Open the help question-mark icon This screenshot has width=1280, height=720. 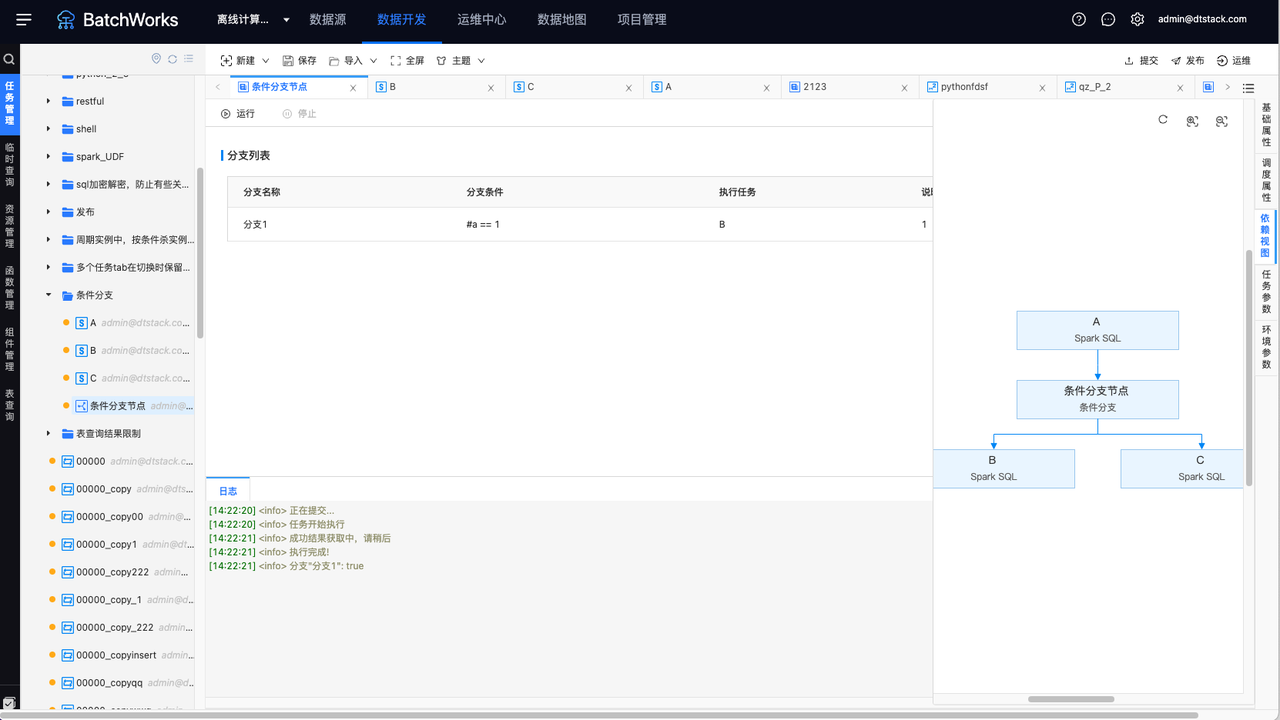(x=1079, y=19)
